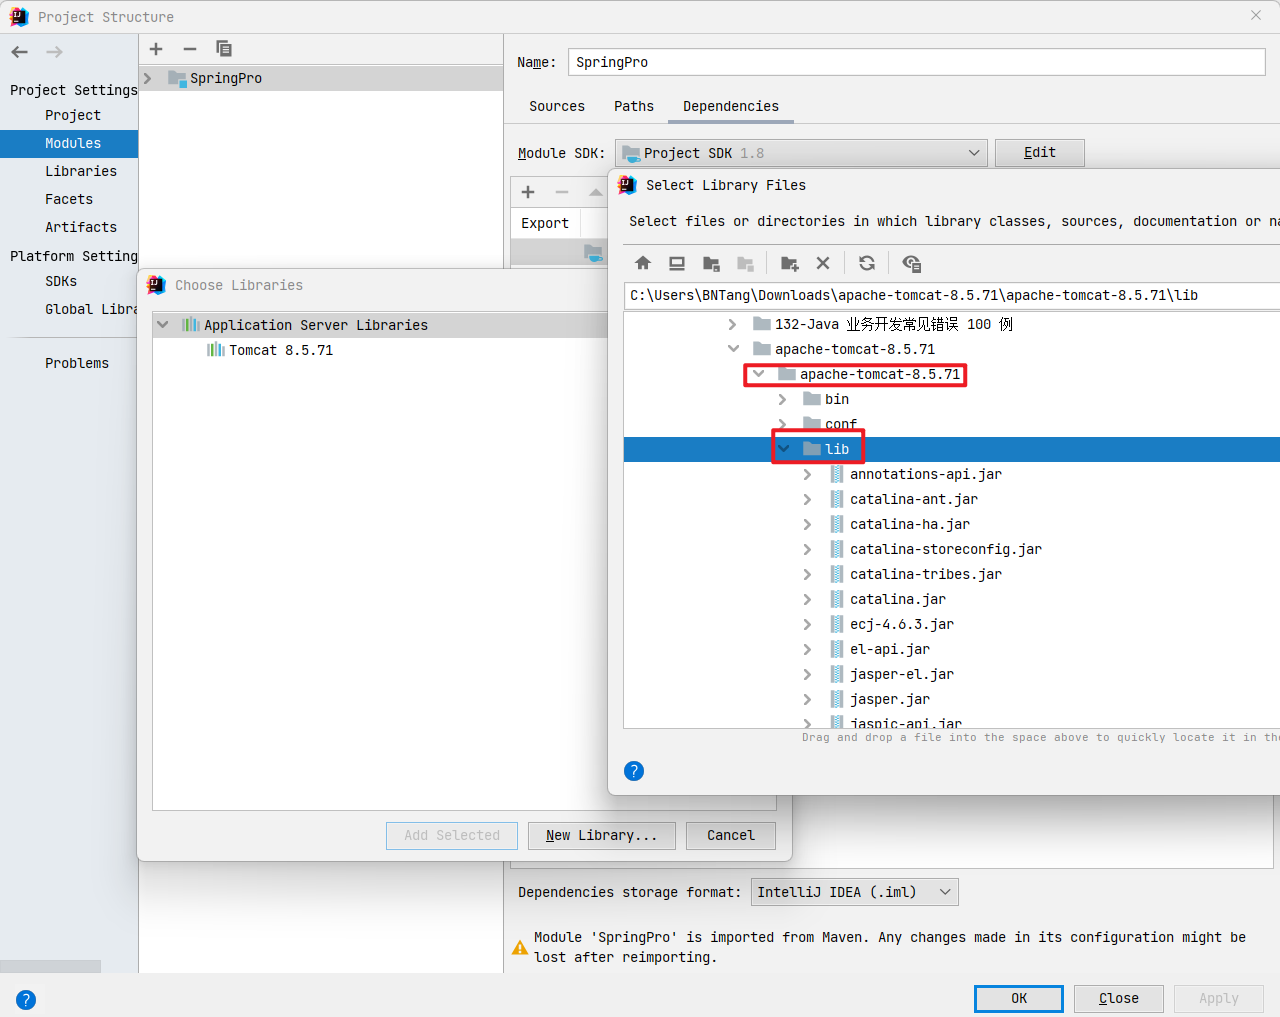The image size is (1280, 1017).
Task: Expand ecj-4.6.3.jar node
Action: [x=807, y=624]
